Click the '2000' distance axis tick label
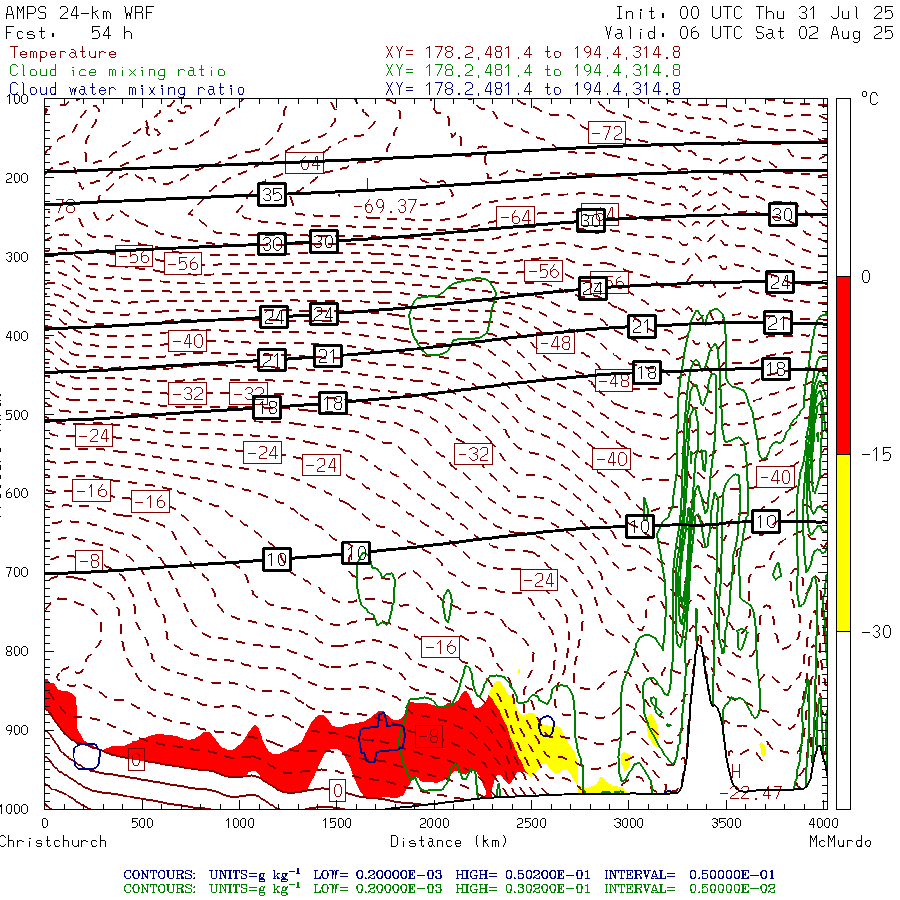The width and height of the screenshot is (900, 900). 434,823
